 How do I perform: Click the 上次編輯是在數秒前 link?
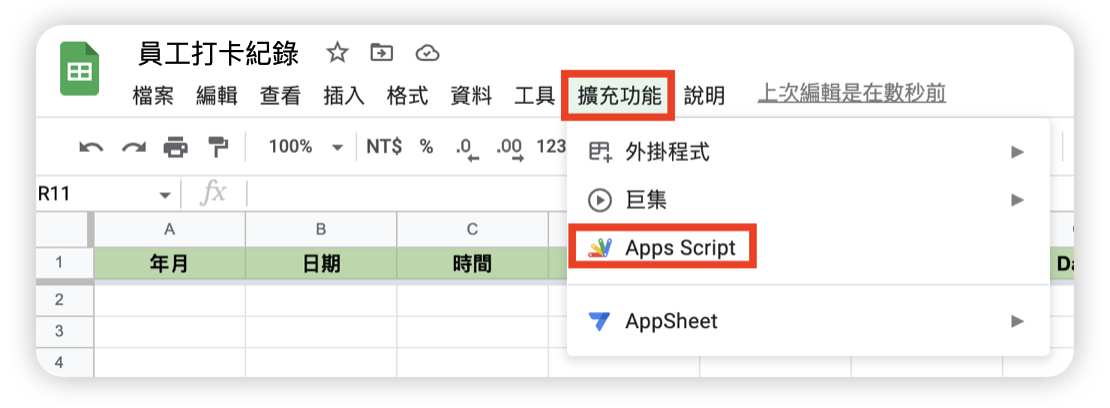[x=852, y=94]
